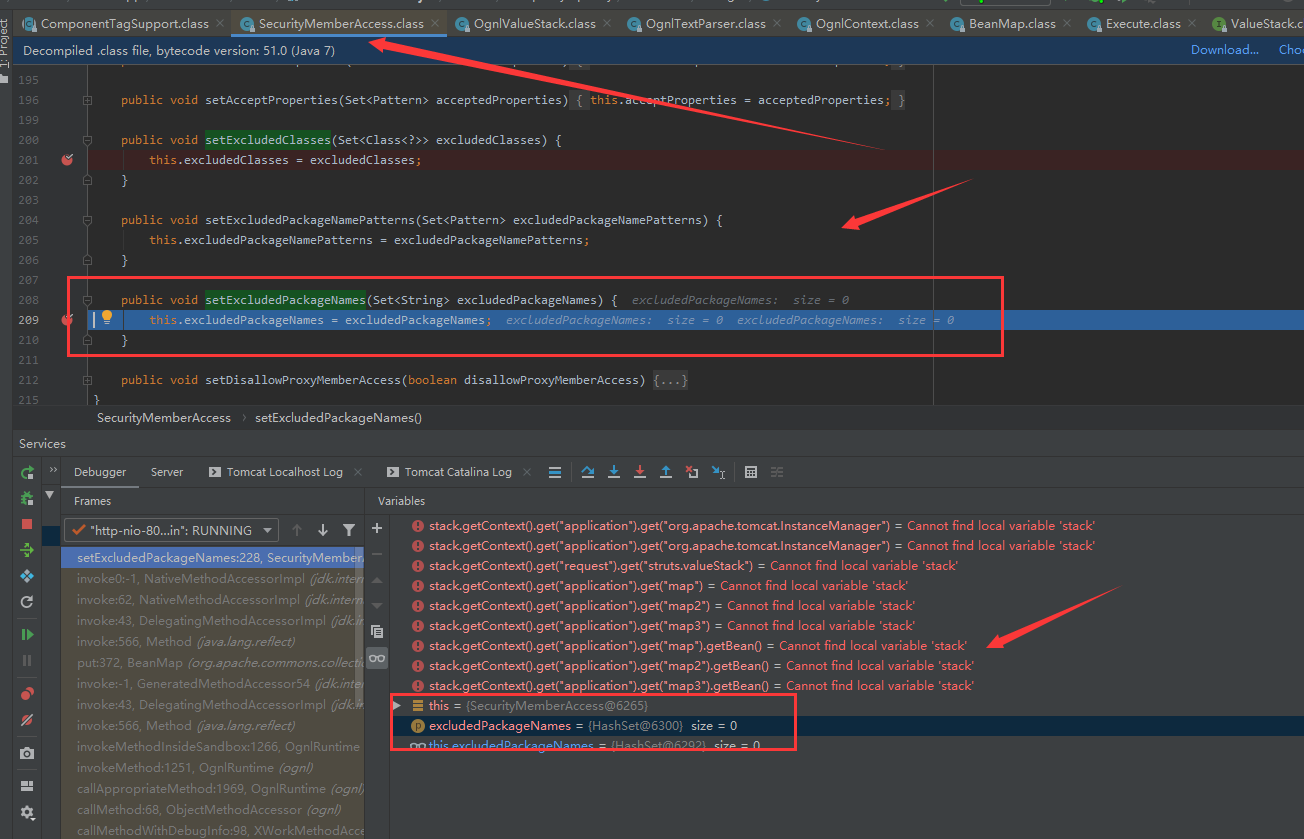The image size is (1304, 839).
Task: Click Show Execution Point icon
Action: click(x=555, y=472)
